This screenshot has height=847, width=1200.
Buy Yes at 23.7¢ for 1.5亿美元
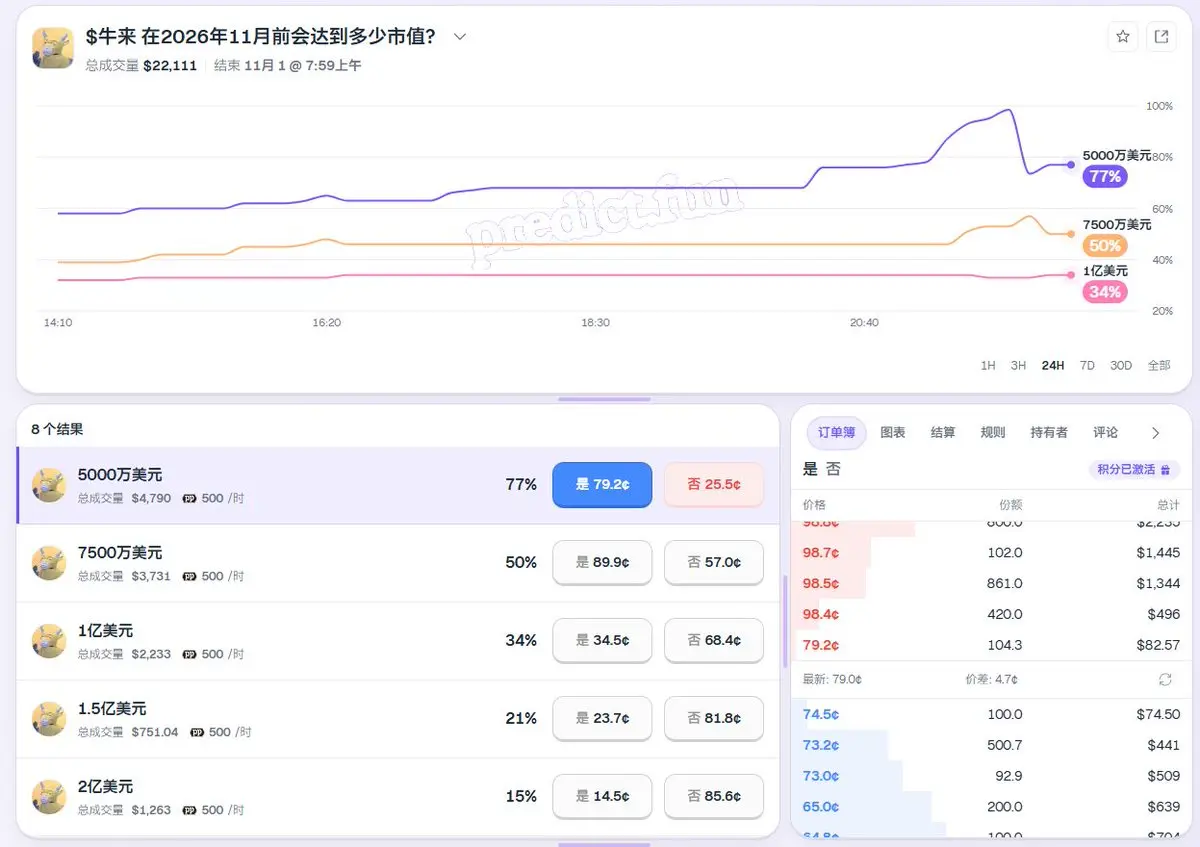(602, 719)
